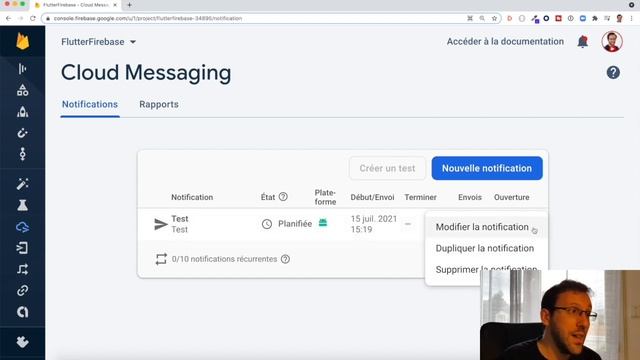Screen dimensions: 640x360
Task: Expand the FlutterFirebase project dropdown
Action: tap(133, 42)
